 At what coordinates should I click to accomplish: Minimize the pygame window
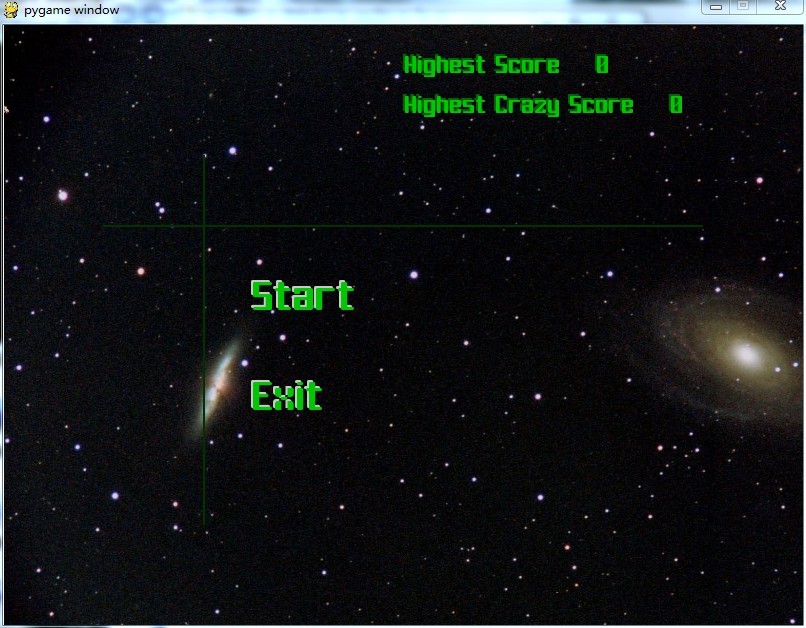pyautogui.click(x=716, y=7)
